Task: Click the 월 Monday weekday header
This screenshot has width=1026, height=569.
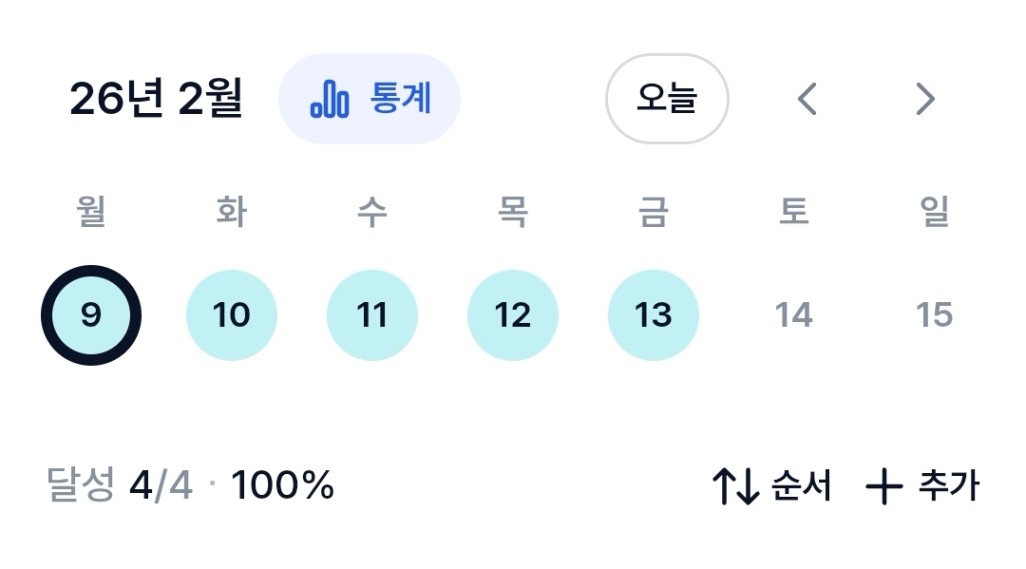Action: [x=91, y=212]
